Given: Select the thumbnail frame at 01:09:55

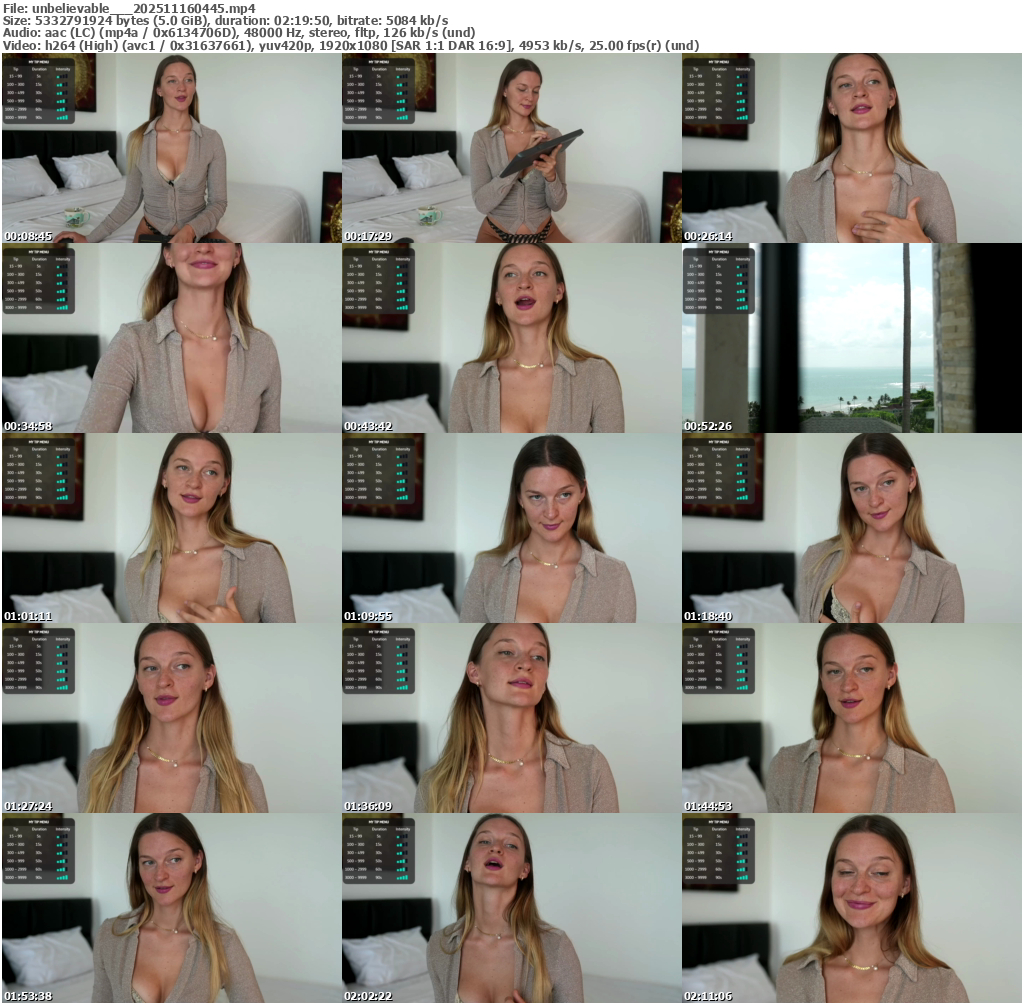Looking at the screenshot, I should pyautogui.click(x=511, y=528).
